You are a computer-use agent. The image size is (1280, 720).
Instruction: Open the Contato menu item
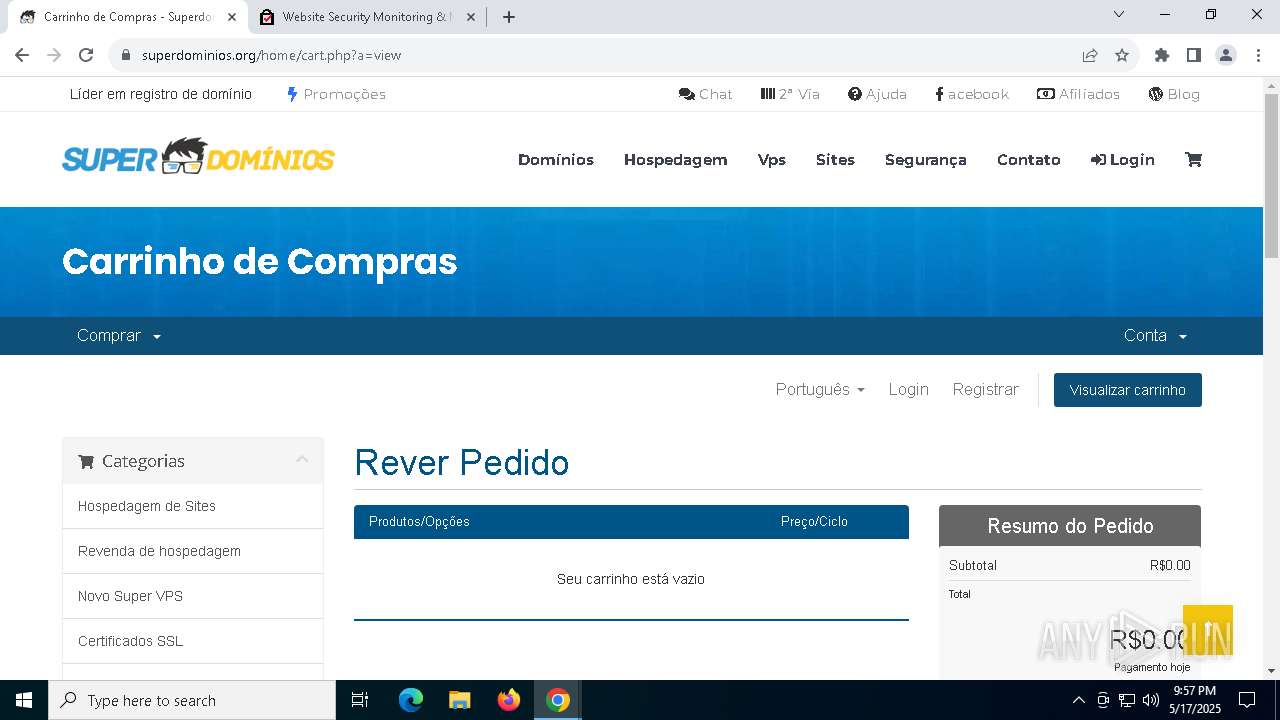click(x=1029, y=160)
